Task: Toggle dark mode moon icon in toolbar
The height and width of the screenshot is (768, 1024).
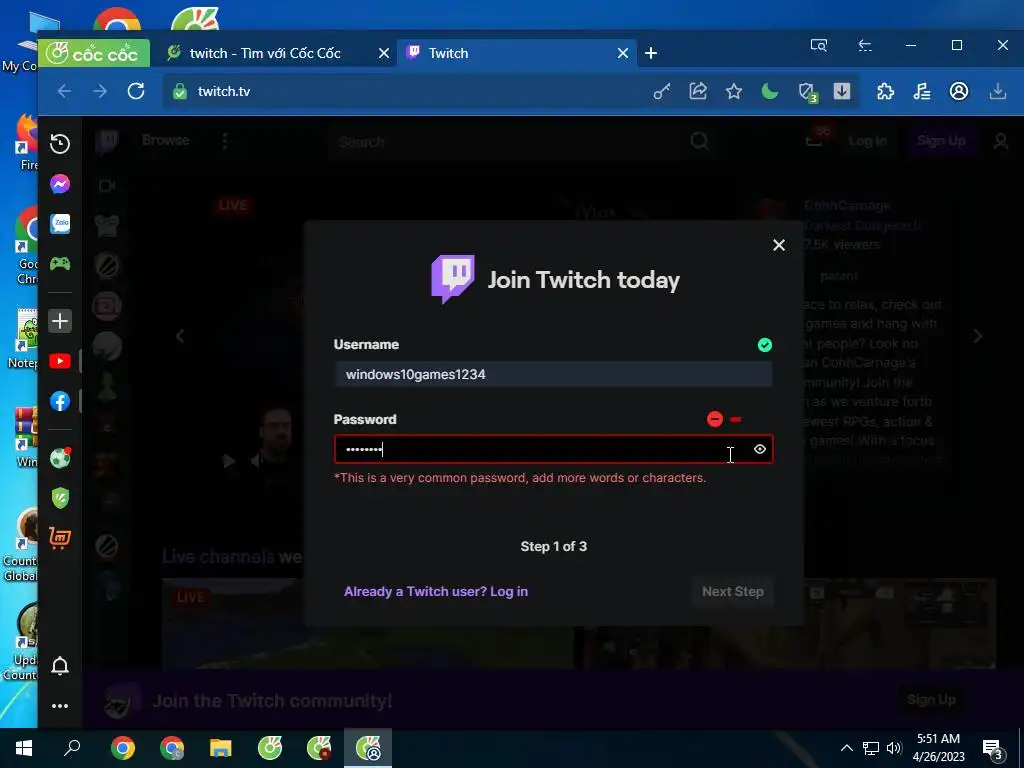Action: pyautogui.click(x=770, y=91)
